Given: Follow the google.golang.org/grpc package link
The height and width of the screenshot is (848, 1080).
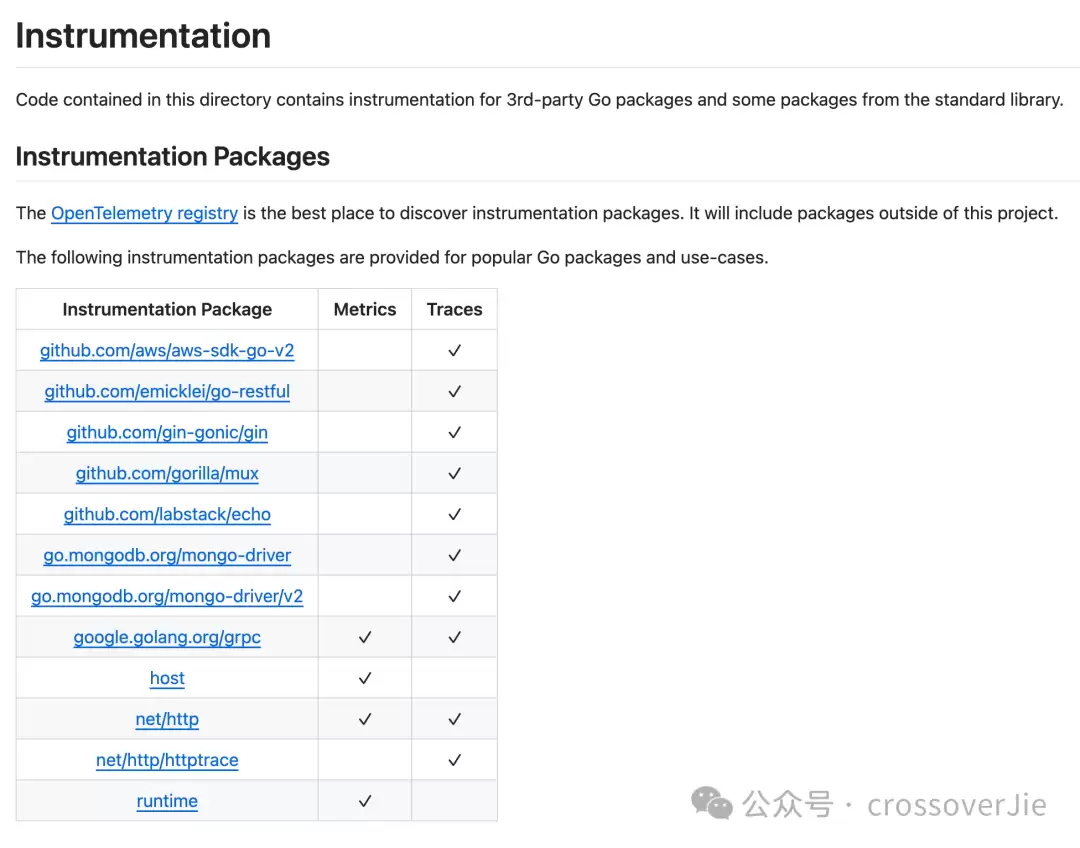Looking at the screenshot, I should (167, 638).
